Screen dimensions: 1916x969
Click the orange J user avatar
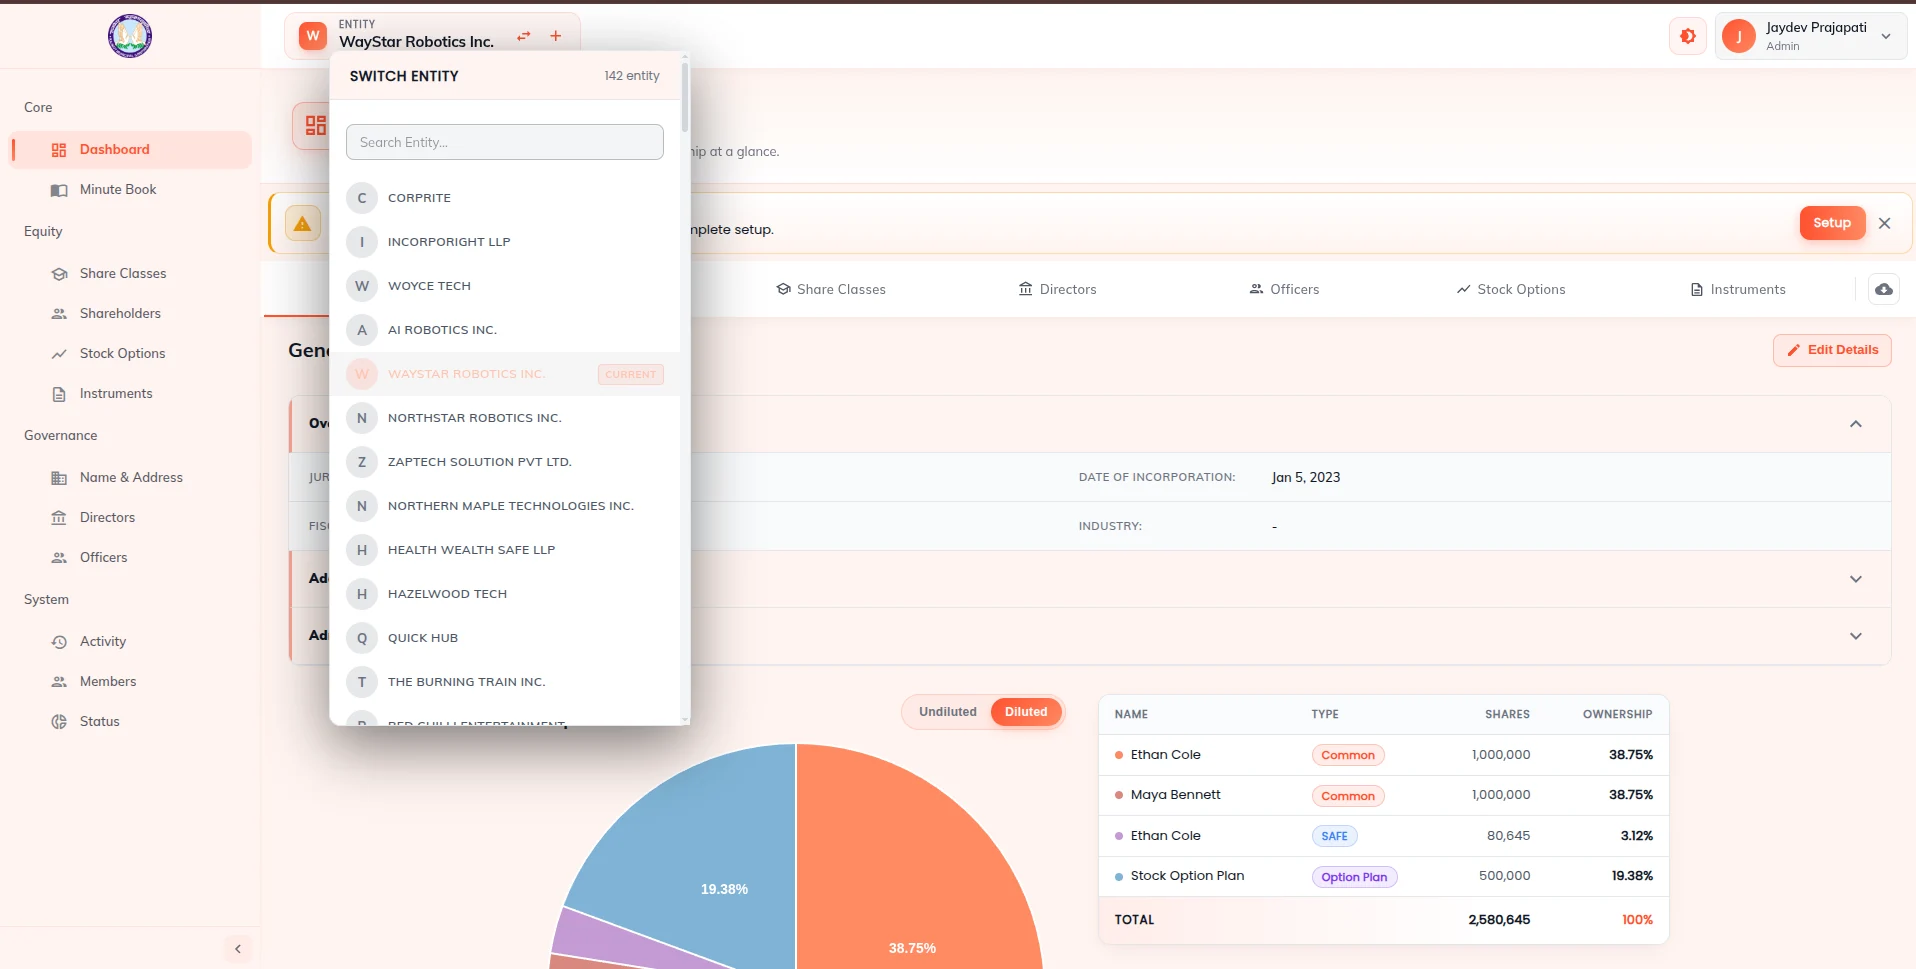point(1739,36)
